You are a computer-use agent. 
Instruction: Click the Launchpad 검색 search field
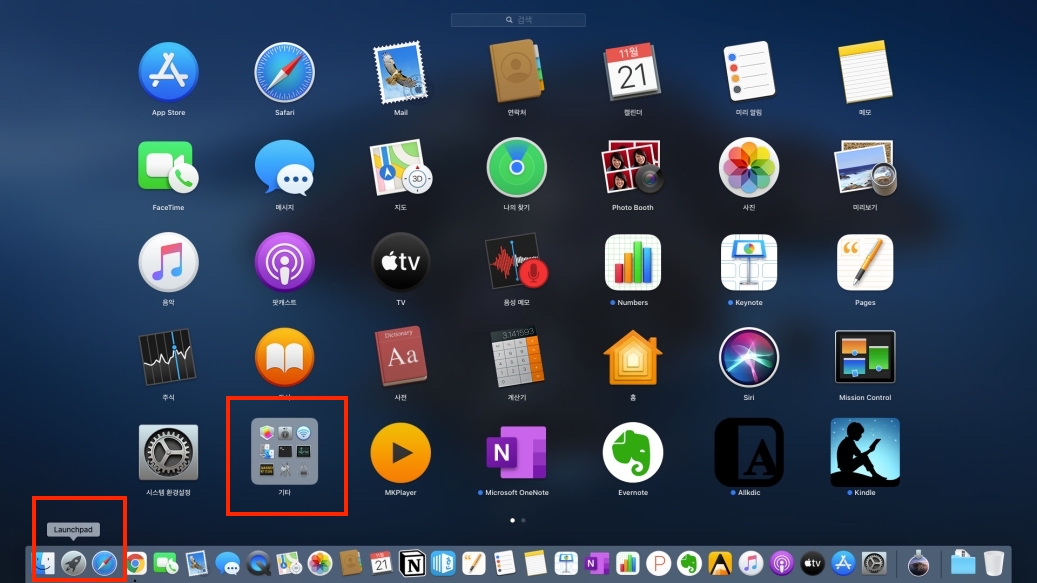click(518, 20)
